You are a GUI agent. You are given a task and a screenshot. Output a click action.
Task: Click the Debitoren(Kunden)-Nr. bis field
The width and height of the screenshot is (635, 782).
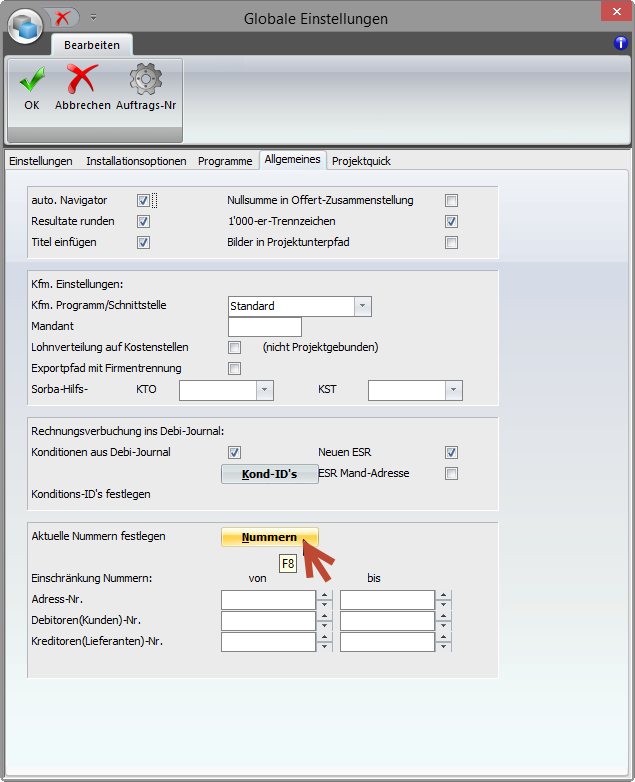[387, 620]
